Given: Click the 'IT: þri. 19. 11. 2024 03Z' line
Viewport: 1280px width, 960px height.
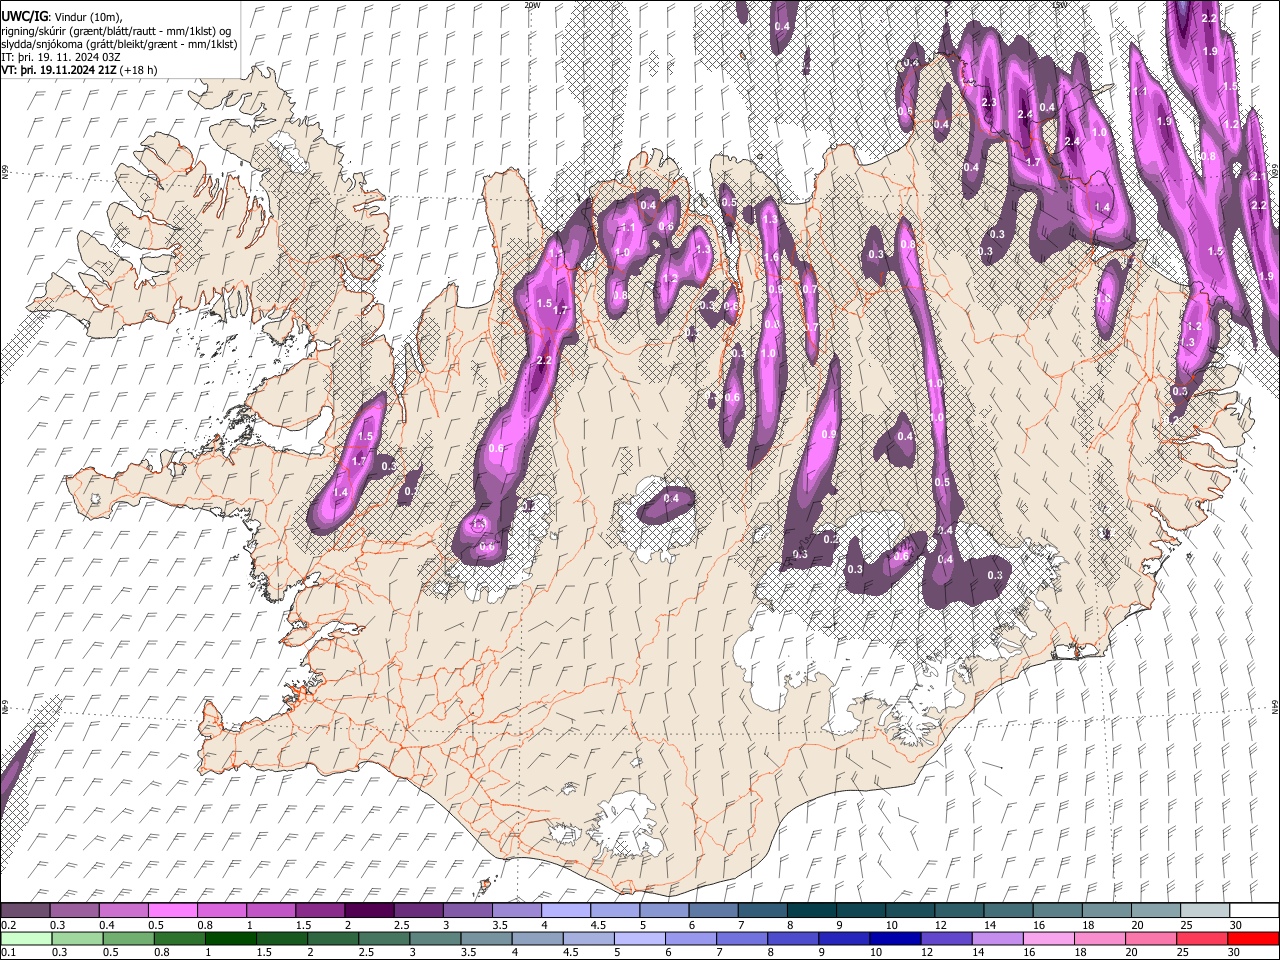Looking at the screenshot, I should (x=61, y=57).
